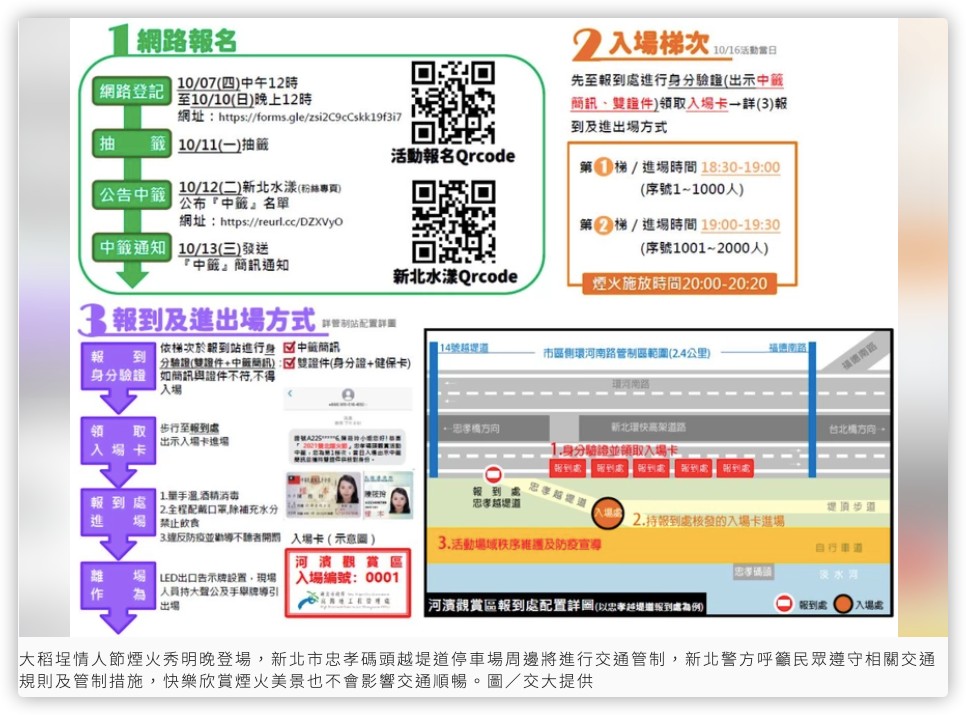Click the orange circled 1 batch number
The image size is (966, 715).
click(603, 168)
